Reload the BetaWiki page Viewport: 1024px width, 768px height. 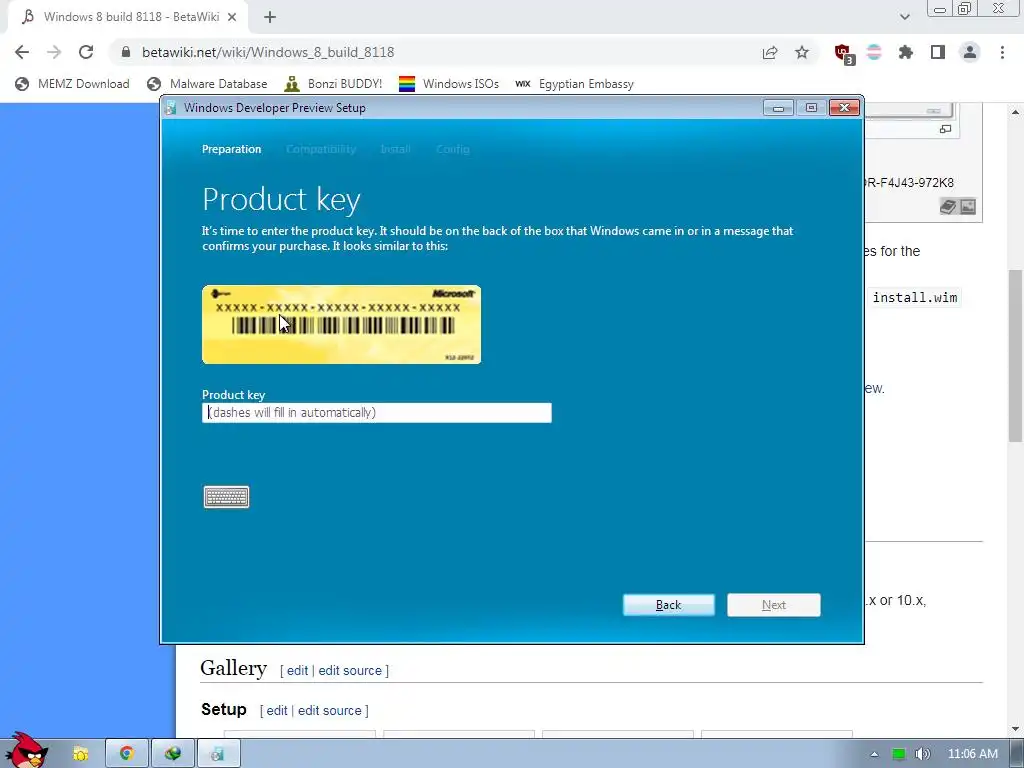point(86,52)
